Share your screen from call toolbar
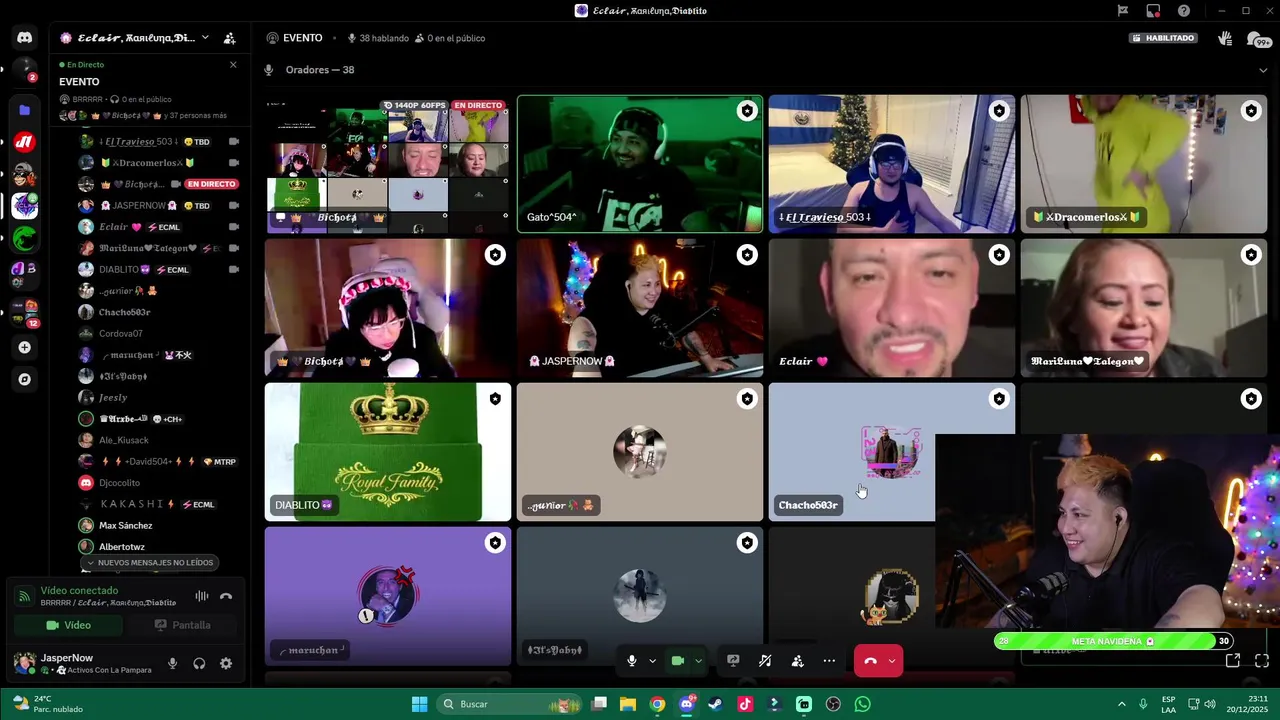Viewport: 1280px width, 720px height. click(733, 661)
